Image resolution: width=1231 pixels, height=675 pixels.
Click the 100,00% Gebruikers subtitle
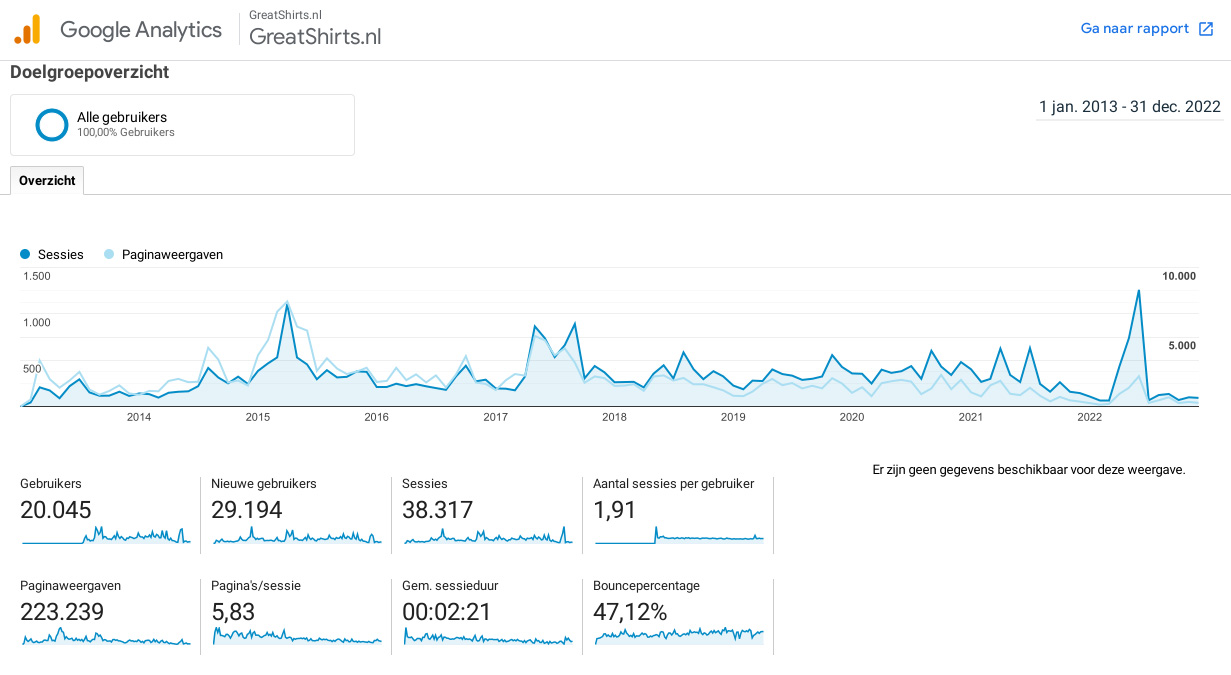[x=126, y=132]
